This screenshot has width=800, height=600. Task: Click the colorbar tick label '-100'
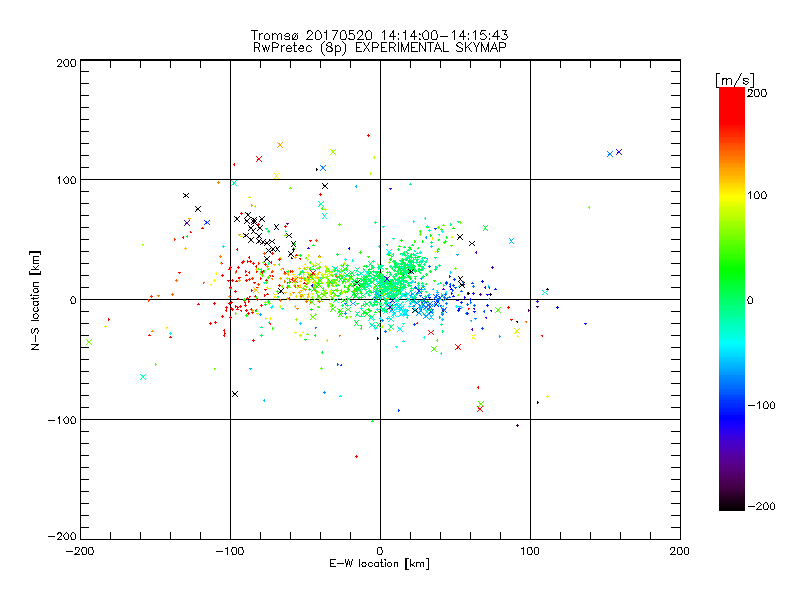[761, 405]
